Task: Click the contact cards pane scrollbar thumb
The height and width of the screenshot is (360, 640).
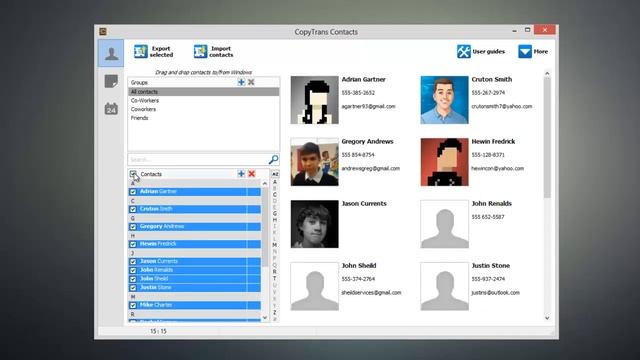Action: point(547,138)
